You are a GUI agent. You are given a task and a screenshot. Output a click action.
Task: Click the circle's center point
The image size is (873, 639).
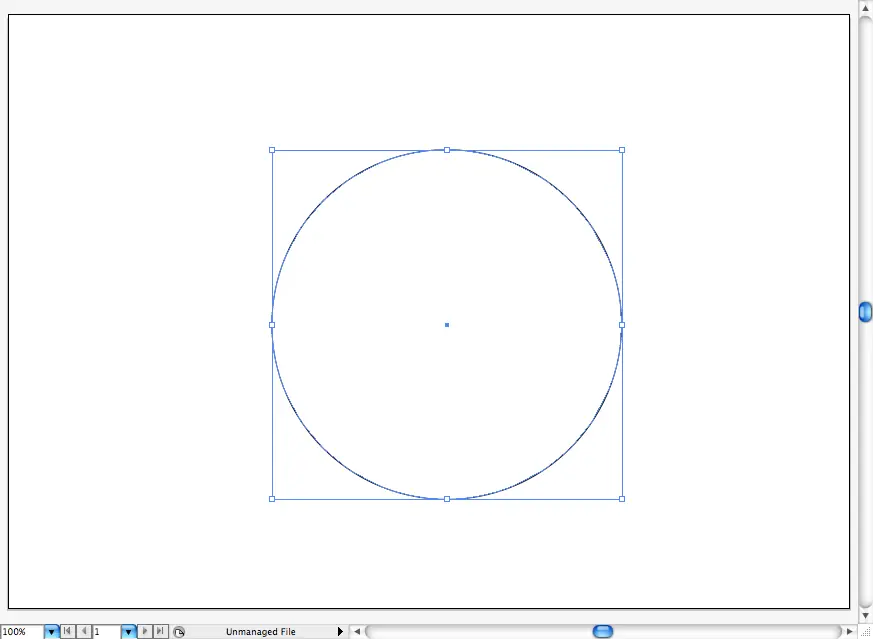point(447,325)
